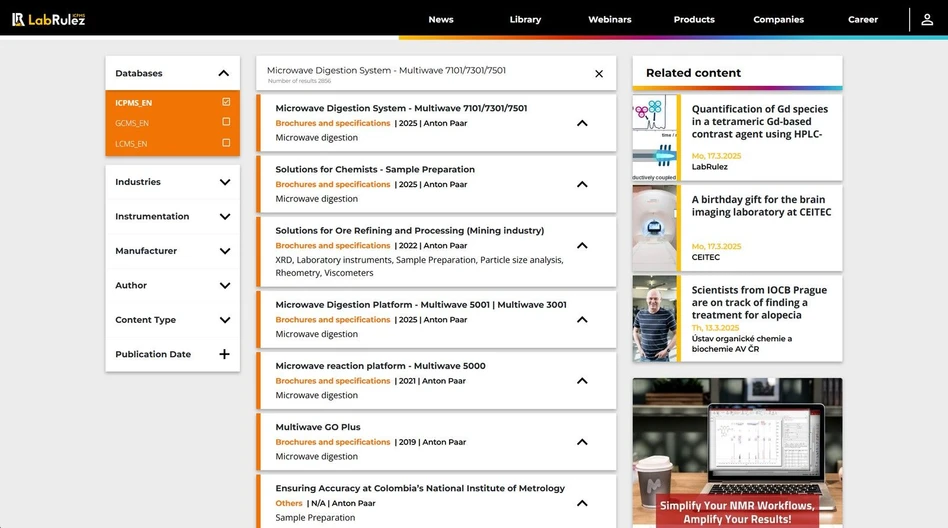This screenshot has width=948, height=528.
Task: Click the GCMS_EN database label
Action: [132, 123]
